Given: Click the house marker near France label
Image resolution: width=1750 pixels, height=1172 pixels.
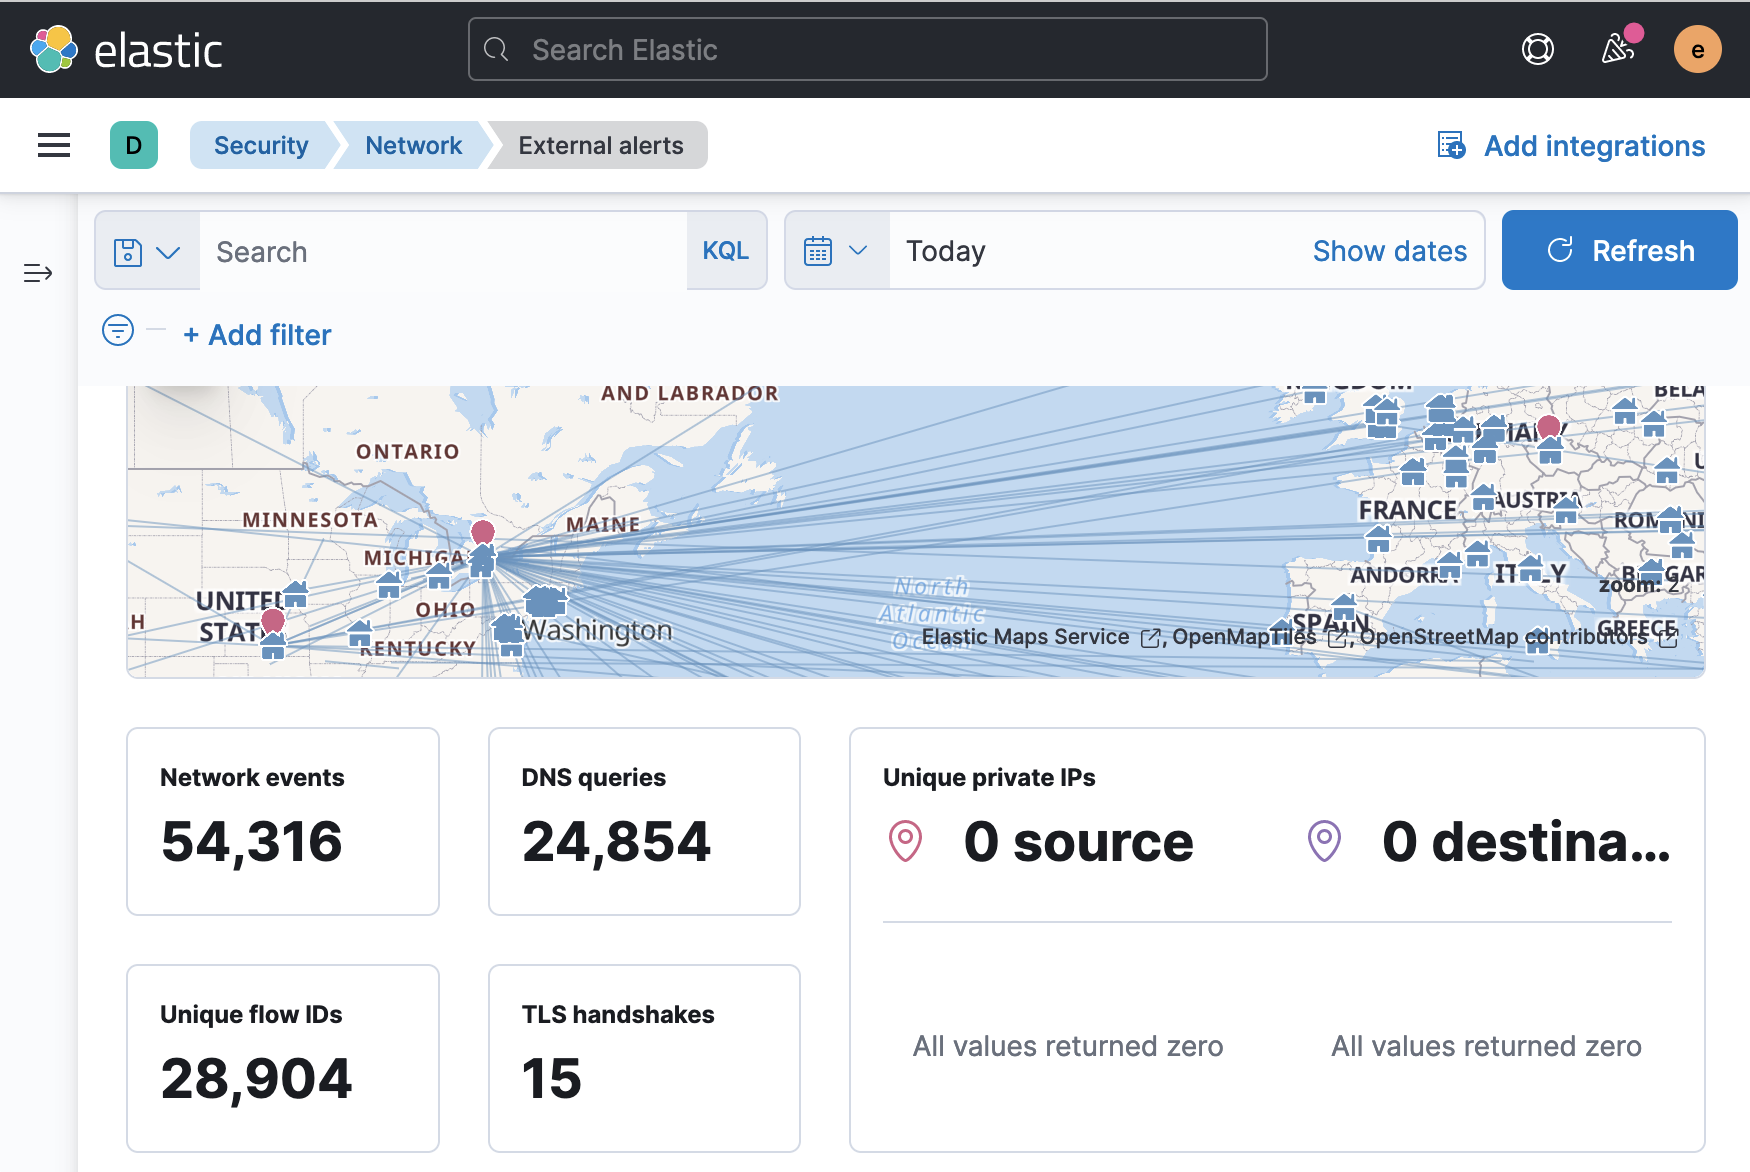Looking at the screenshot, I should 1378,540.
